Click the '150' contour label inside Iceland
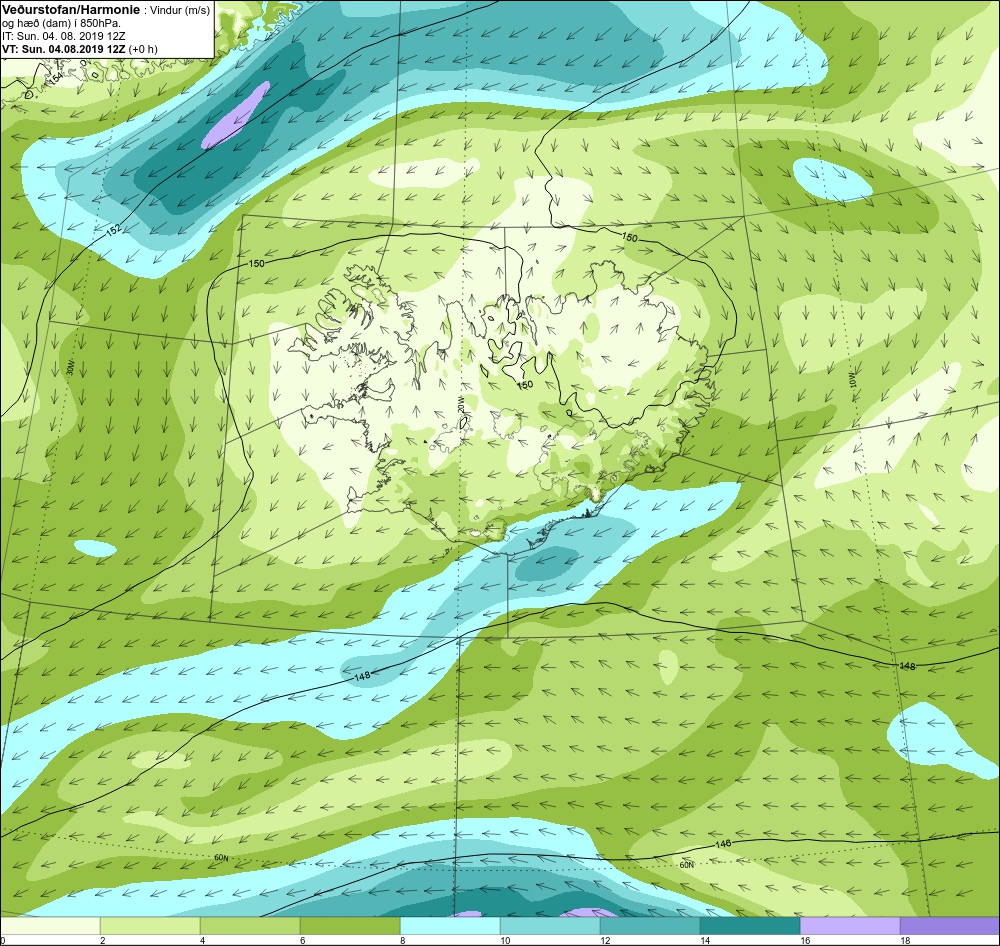This screenshot has width=1000, height=946. pyautogui.click(x=524, y=385)
